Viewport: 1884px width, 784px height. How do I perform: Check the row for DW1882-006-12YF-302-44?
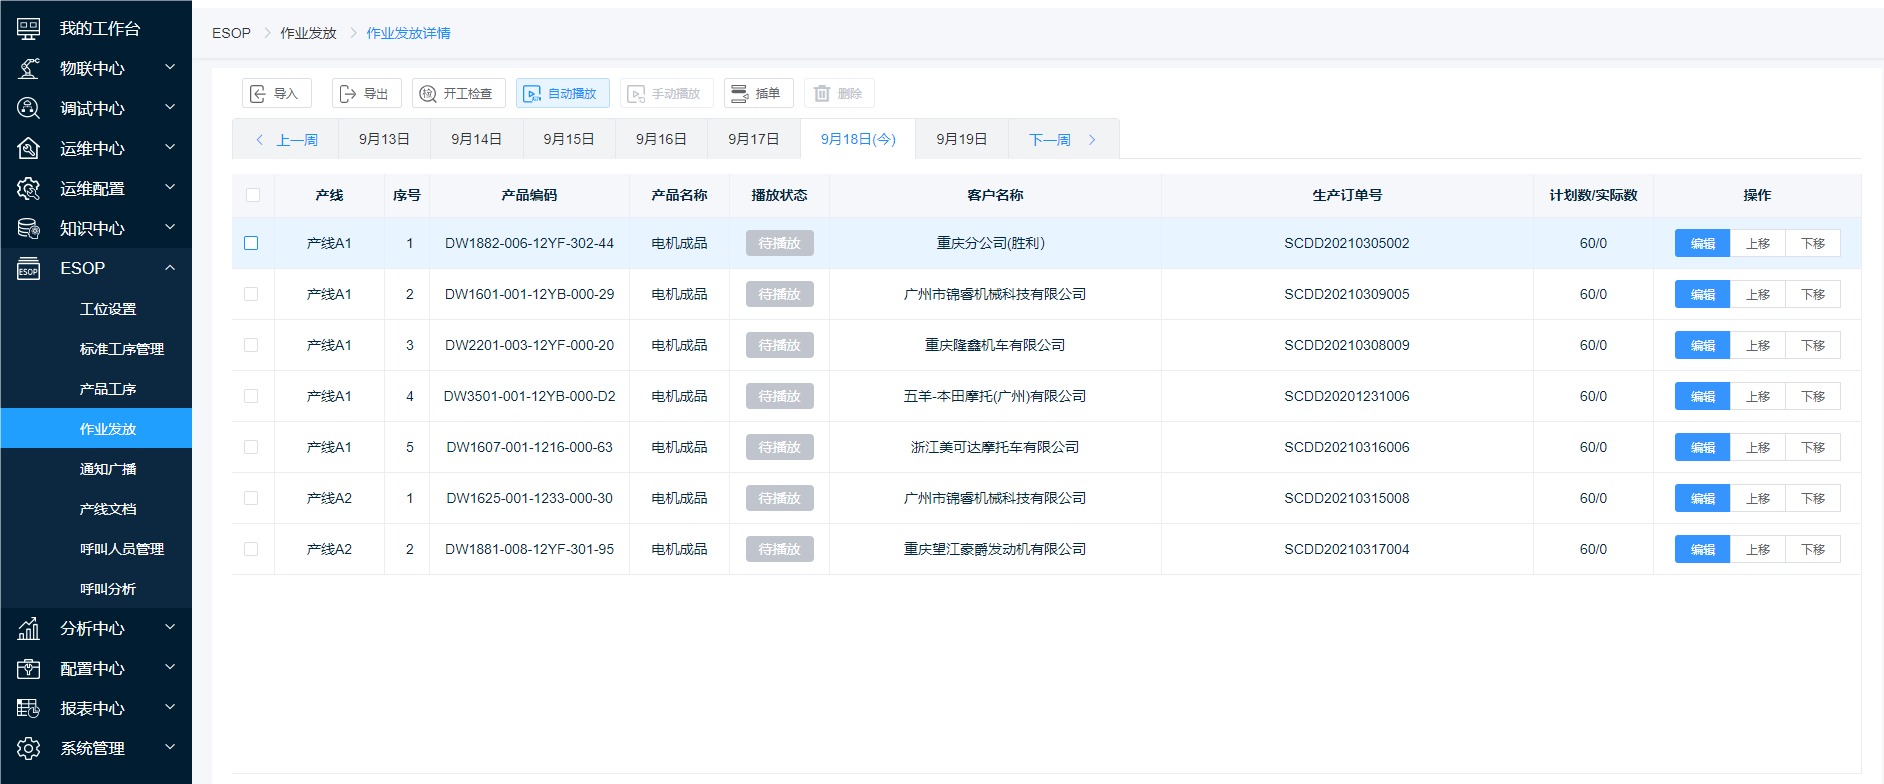pyautogui.click(x=251, y=243)
